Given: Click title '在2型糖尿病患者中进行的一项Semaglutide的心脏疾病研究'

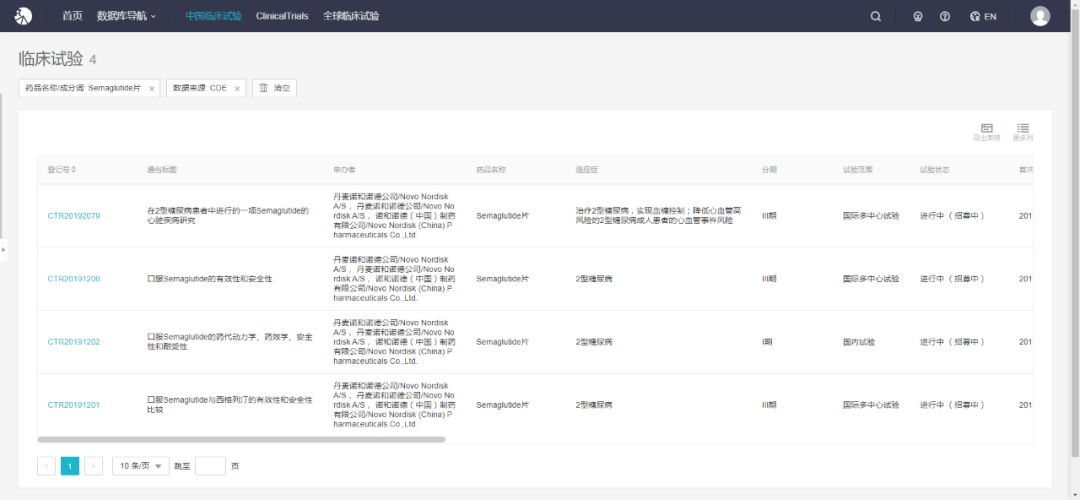Looking at the screenshot, I should pyautogui.click(x=228, y=216).
